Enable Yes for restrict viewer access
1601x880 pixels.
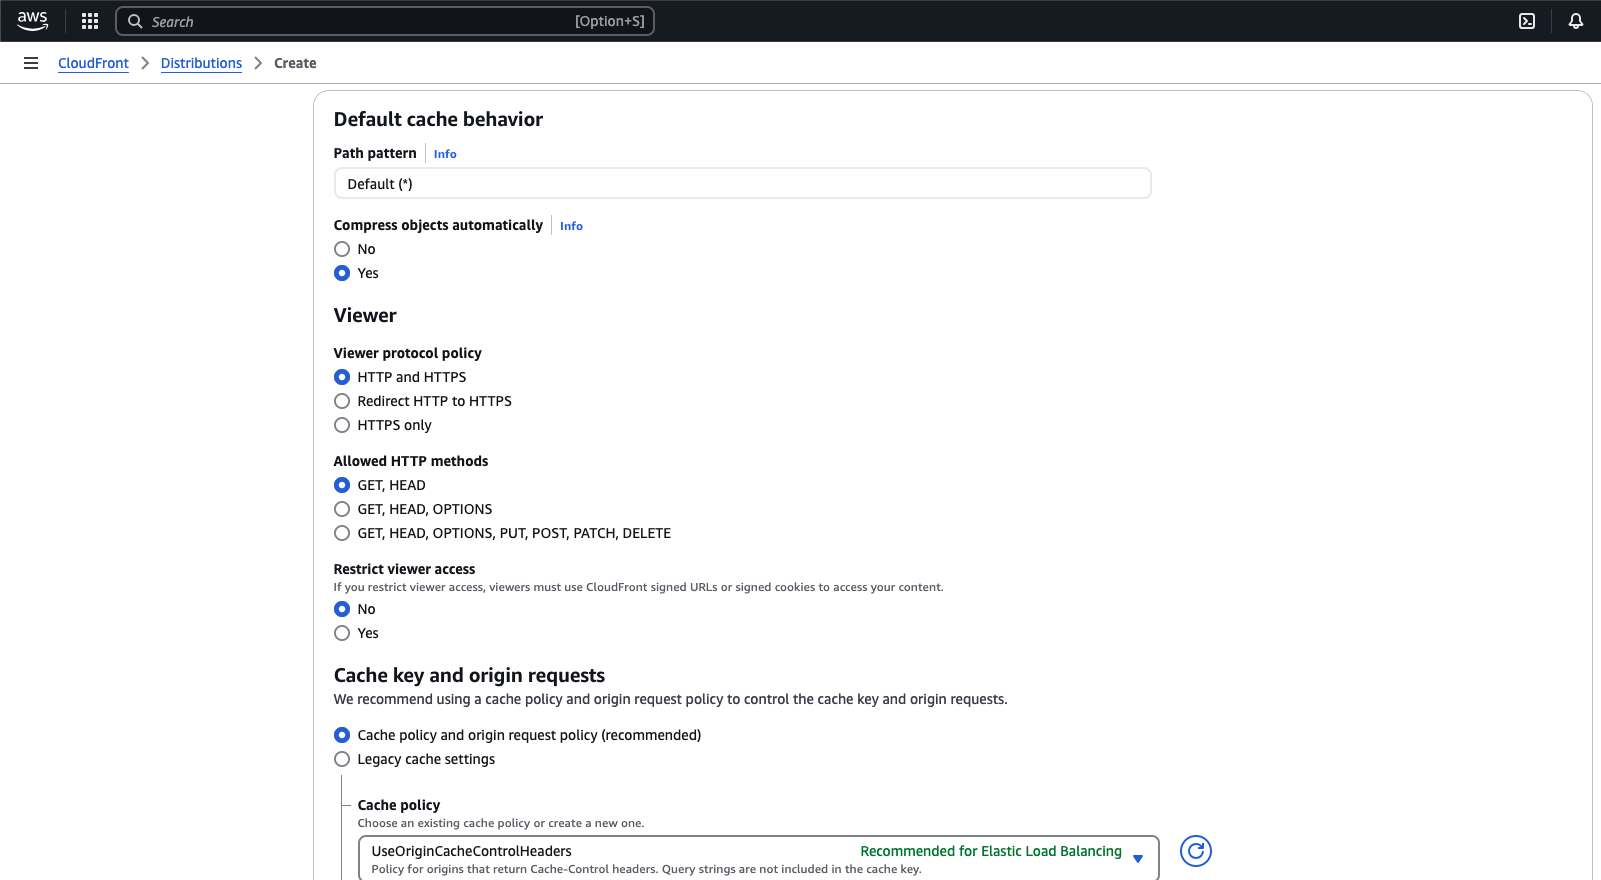pyautogui.click(x=342, y=633)
